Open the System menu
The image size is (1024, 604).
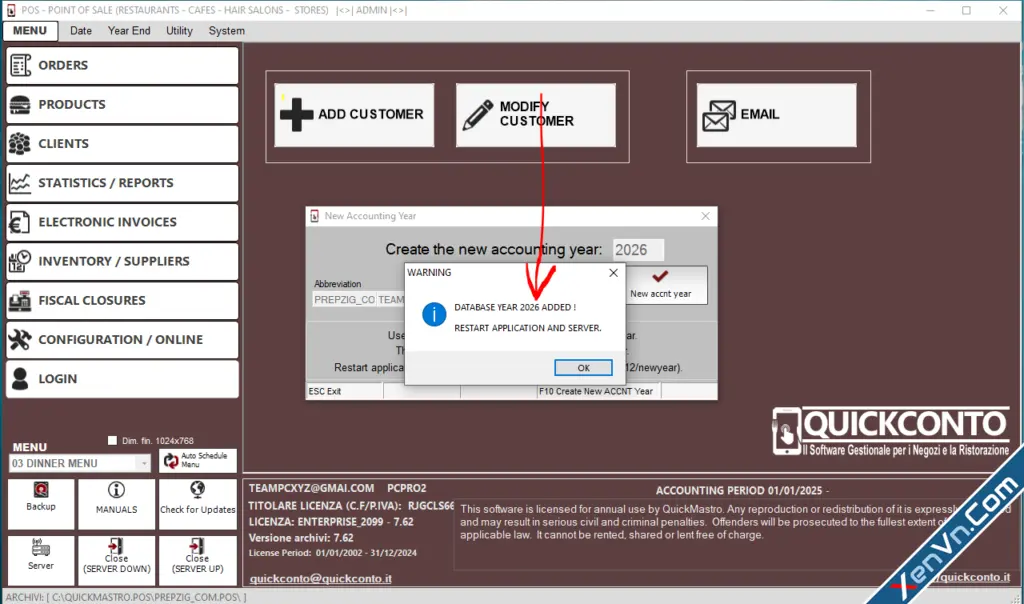click(227, 31)
